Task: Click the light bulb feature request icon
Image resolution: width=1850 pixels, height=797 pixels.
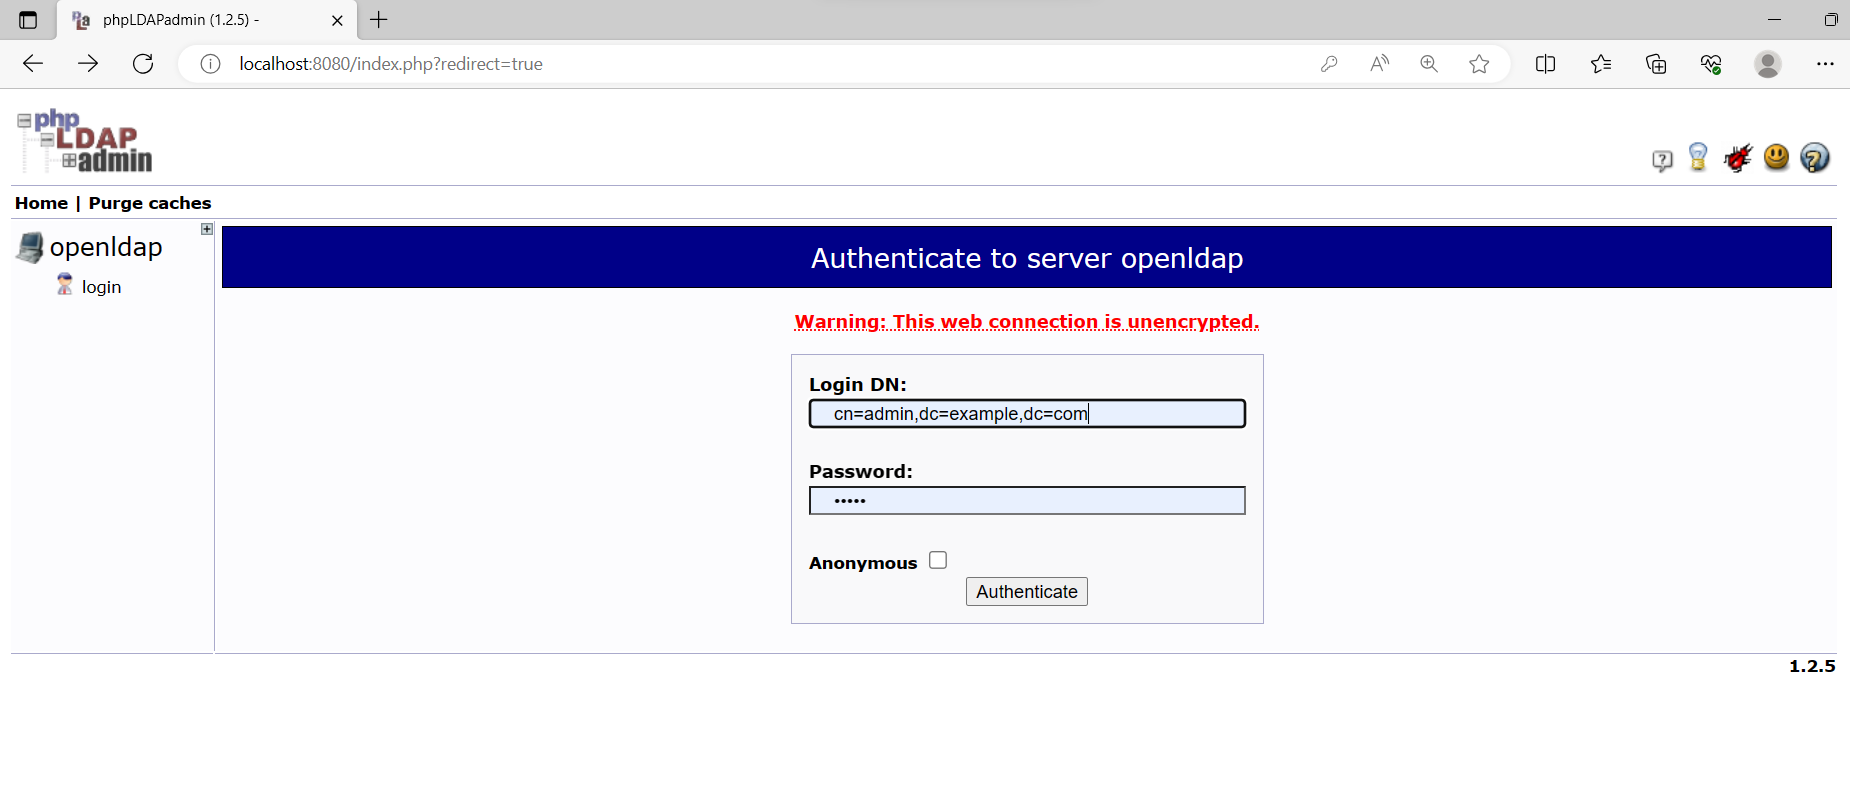Action: 1698,157
